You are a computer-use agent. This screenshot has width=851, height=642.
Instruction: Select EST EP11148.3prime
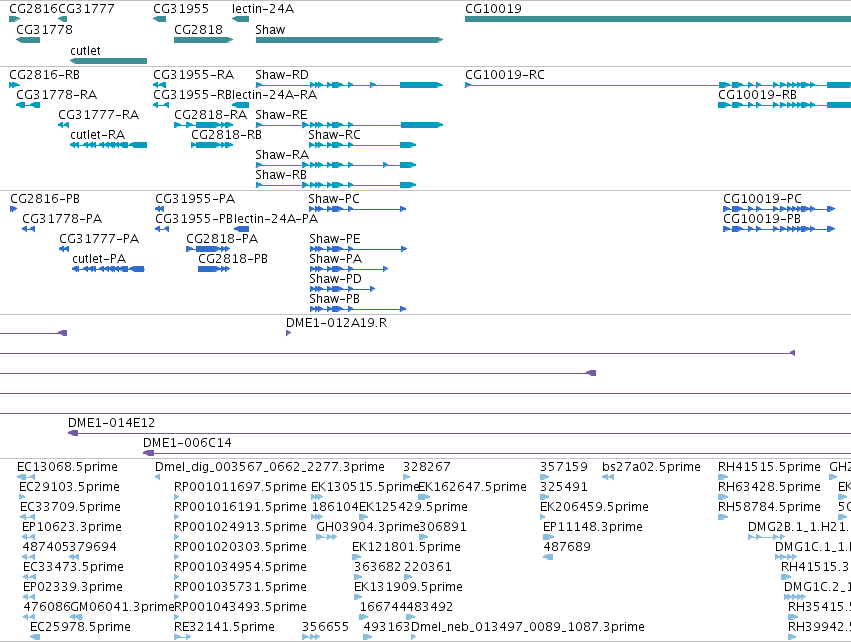coord(548,537)
